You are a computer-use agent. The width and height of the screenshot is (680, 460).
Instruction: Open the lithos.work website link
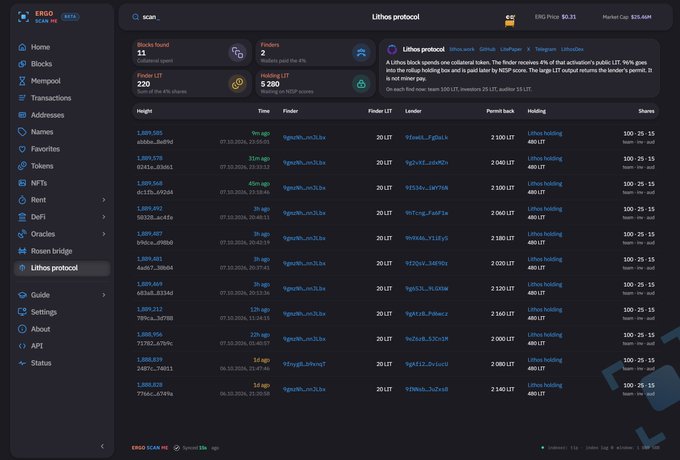pos(462,49)
